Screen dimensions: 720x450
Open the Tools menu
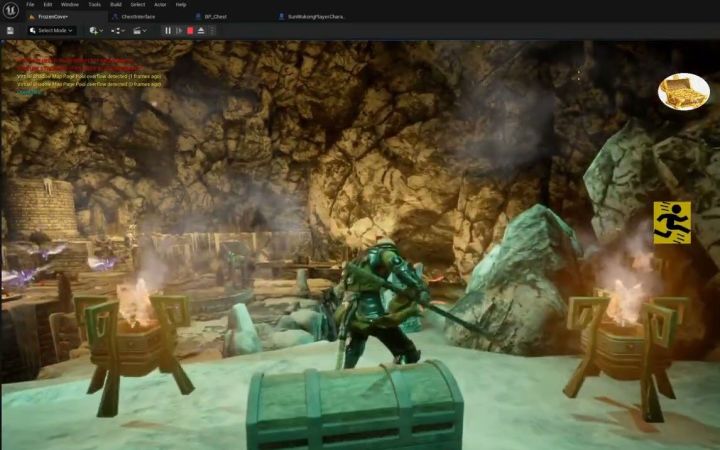[95, 5]
